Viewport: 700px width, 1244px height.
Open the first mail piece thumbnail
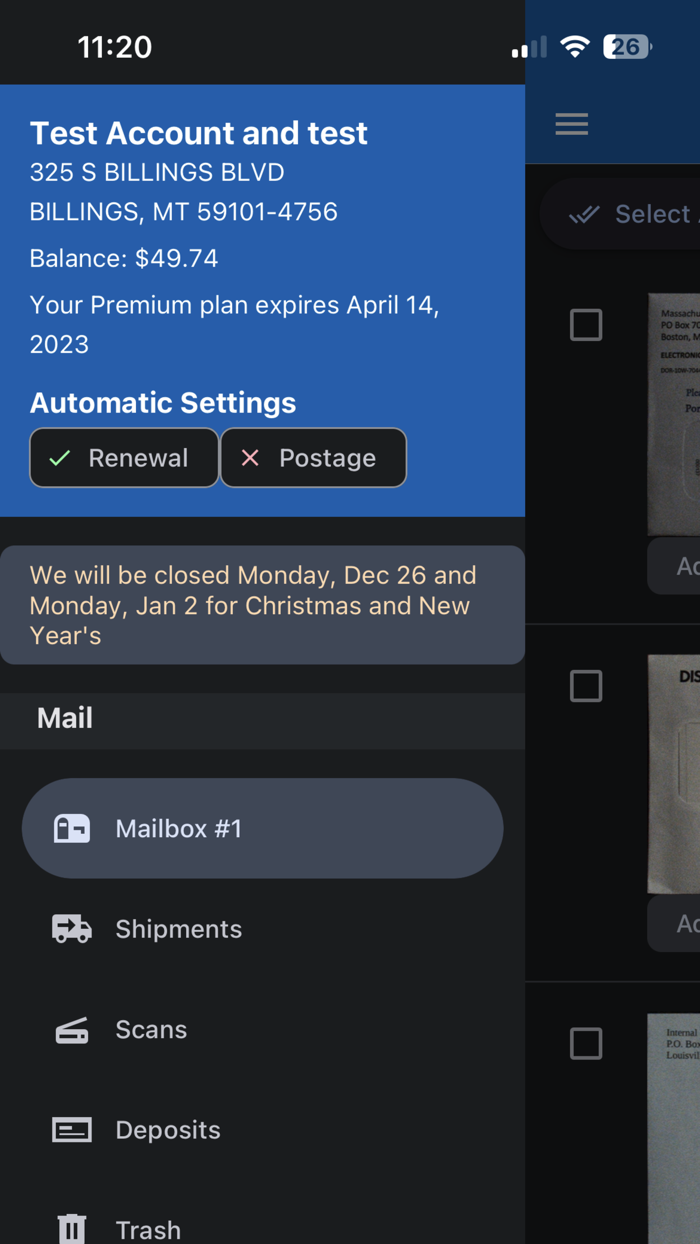(680, 410)
